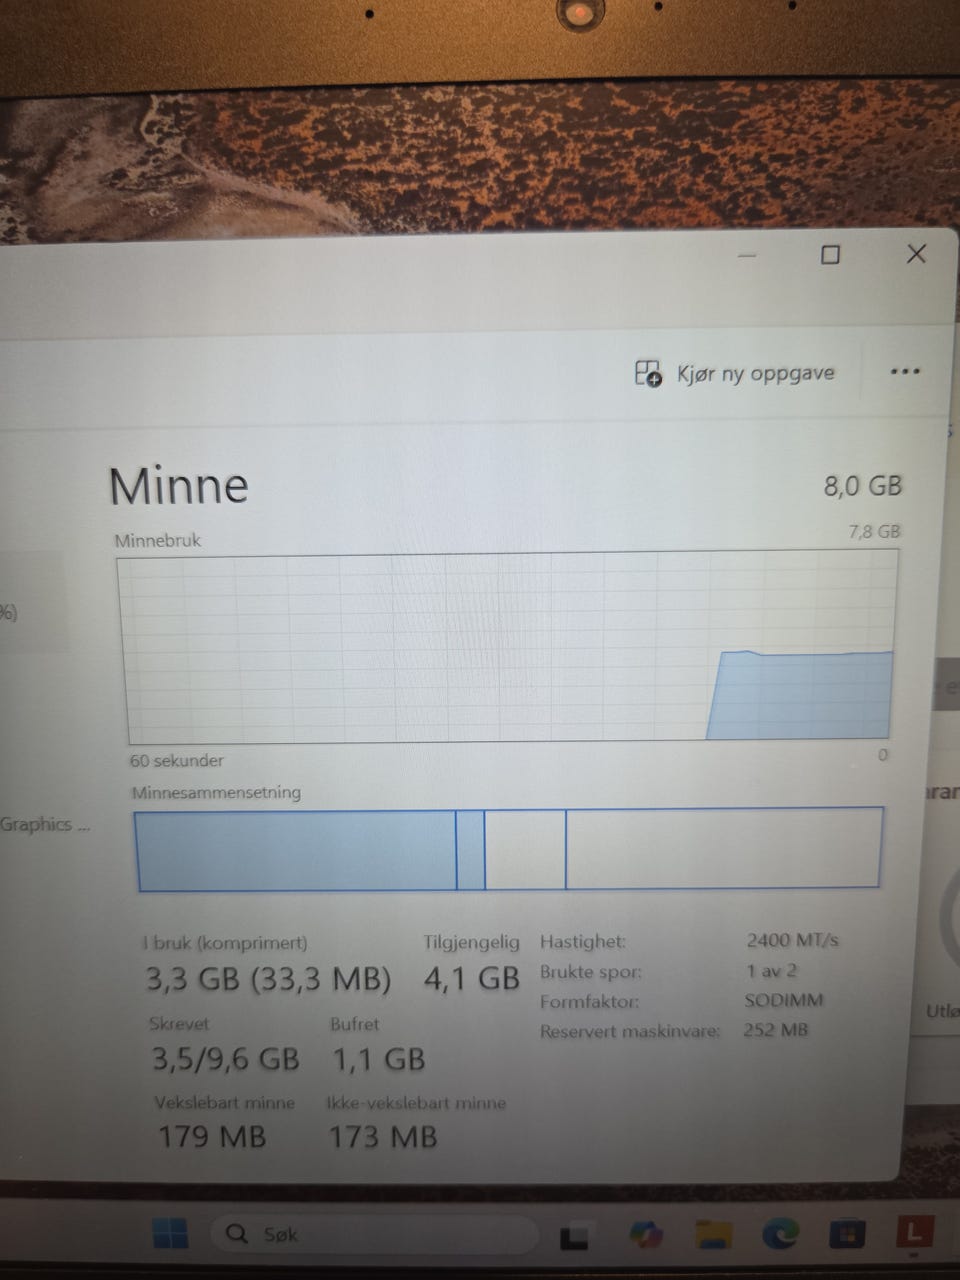Viewport: 960px width, 1280px height.
Task: Launch Copilot from the taskbar
Action: tap(646, 1237)
